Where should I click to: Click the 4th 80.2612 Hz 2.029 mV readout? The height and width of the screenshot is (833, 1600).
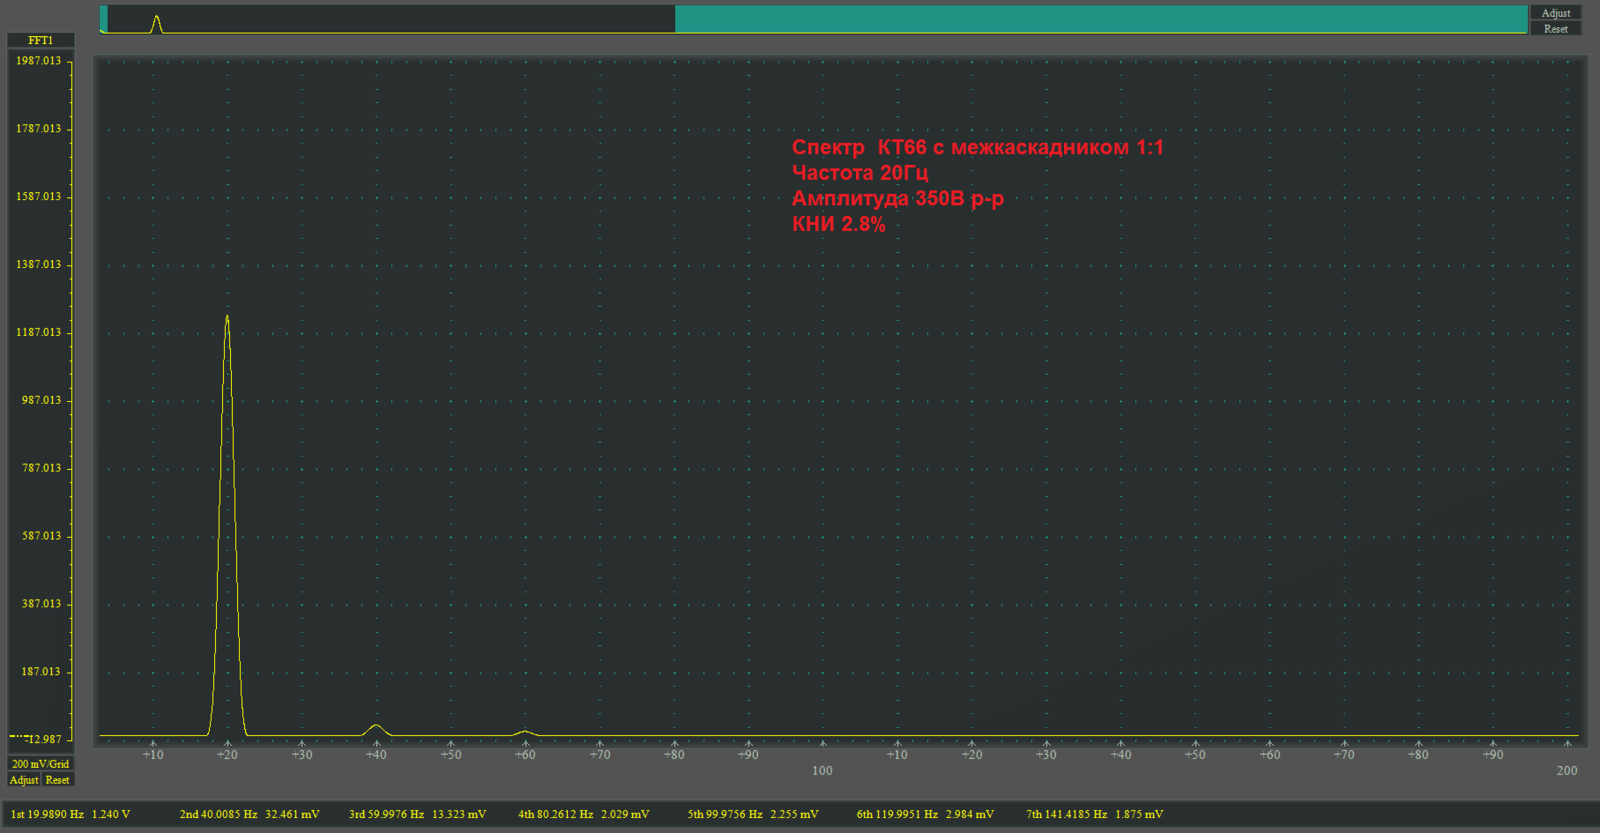(x=583, y=814)
